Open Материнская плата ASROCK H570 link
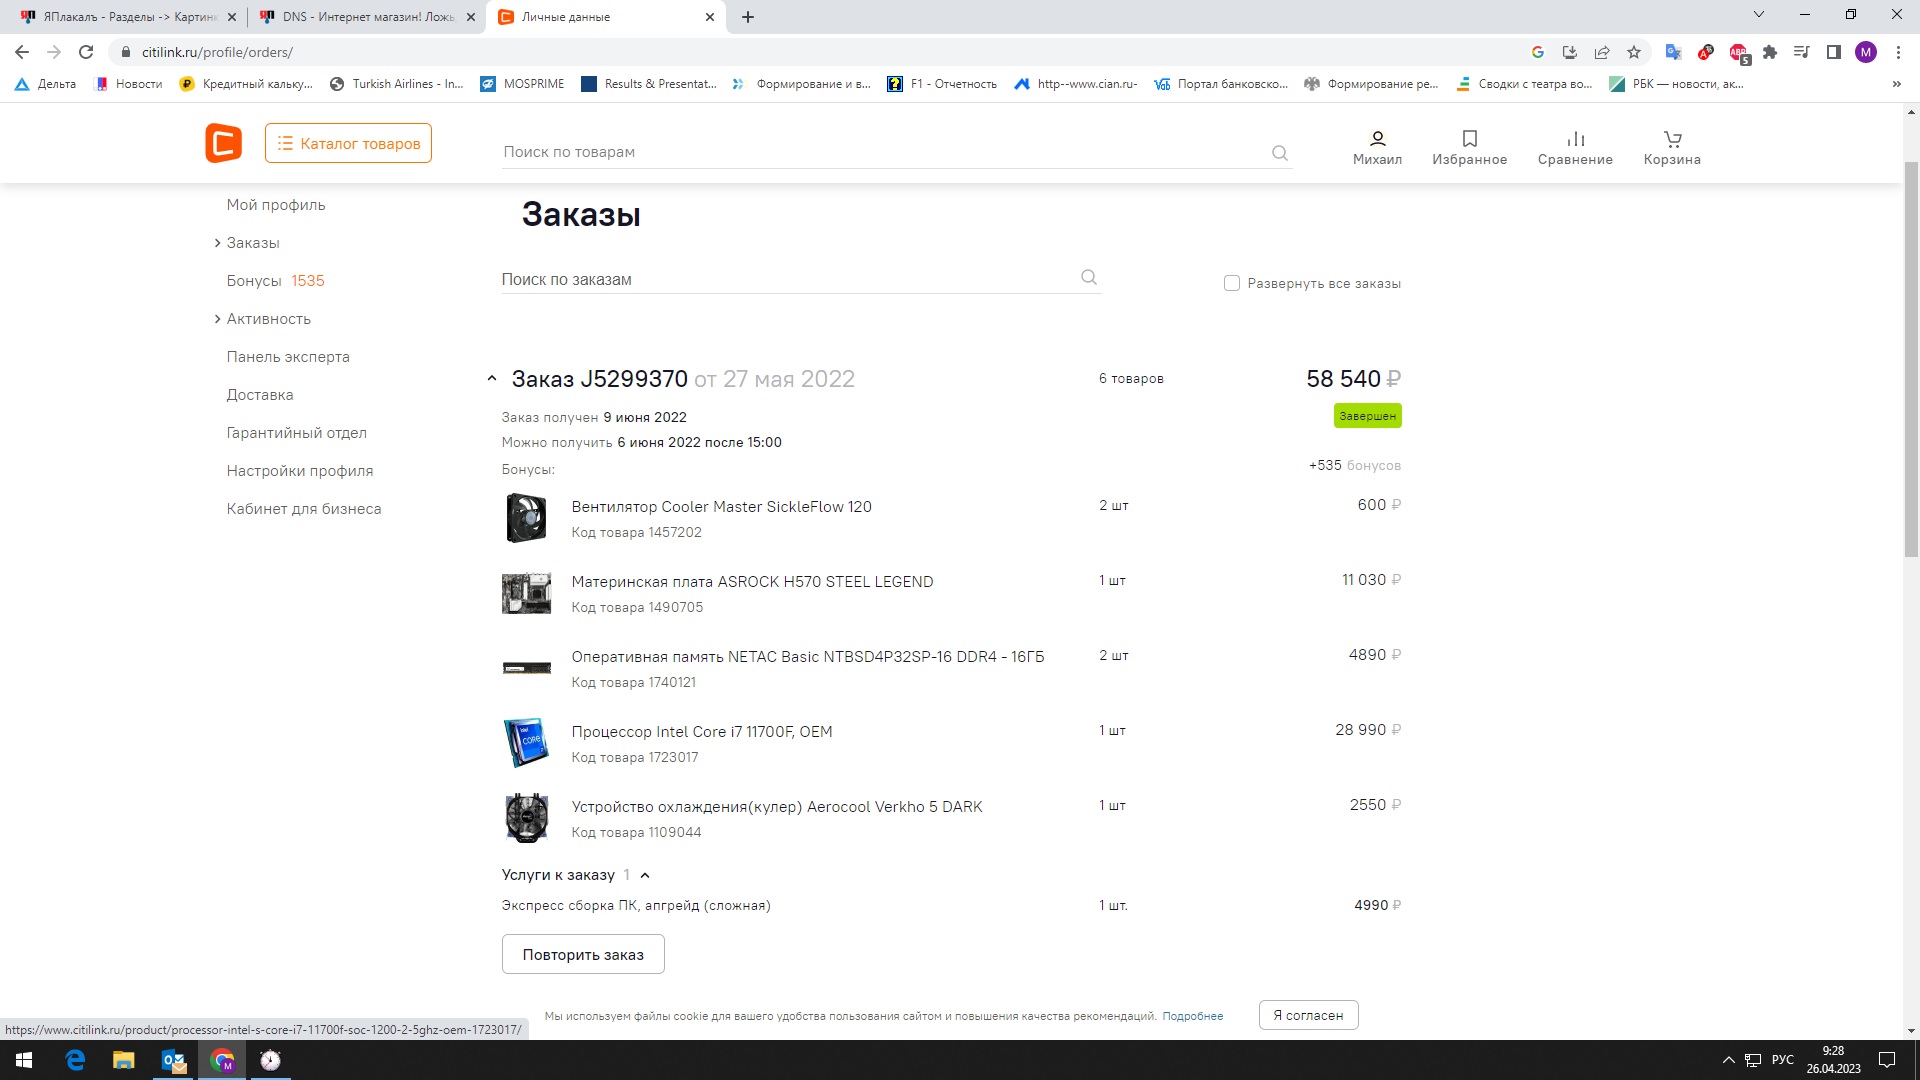 [752, 582]
